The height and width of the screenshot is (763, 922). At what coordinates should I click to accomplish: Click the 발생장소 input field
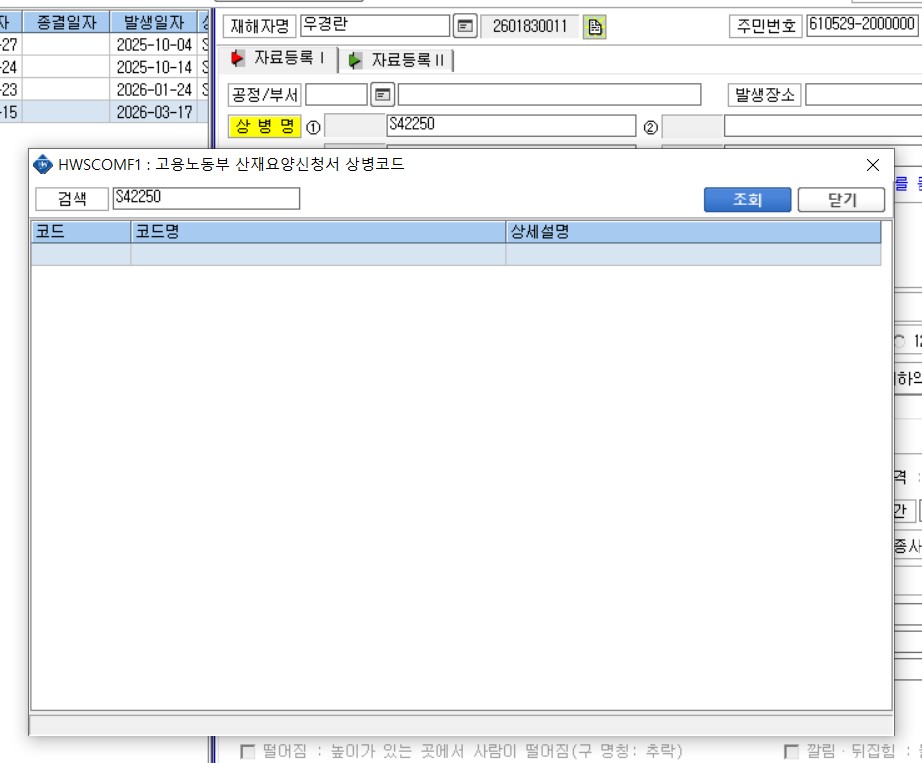863,95
